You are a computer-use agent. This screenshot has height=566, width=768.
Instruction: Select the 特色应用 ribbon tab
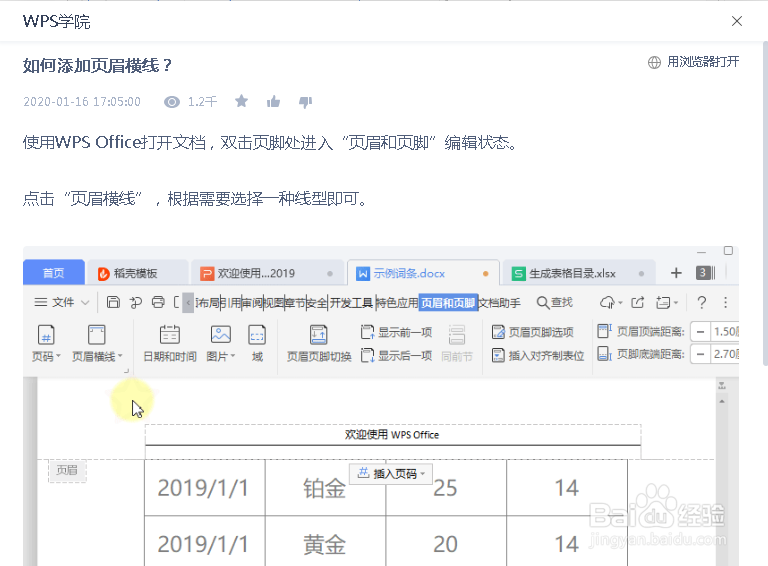pos(397,303)
